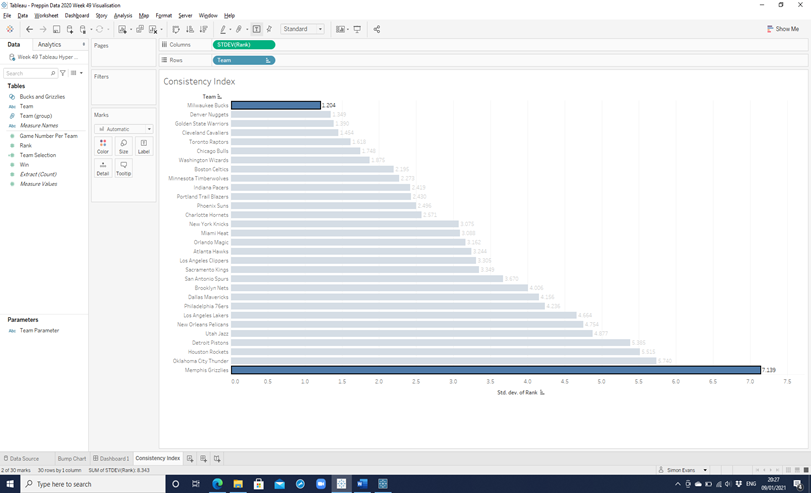Click the Label button on Marks card

click(144, 146)
